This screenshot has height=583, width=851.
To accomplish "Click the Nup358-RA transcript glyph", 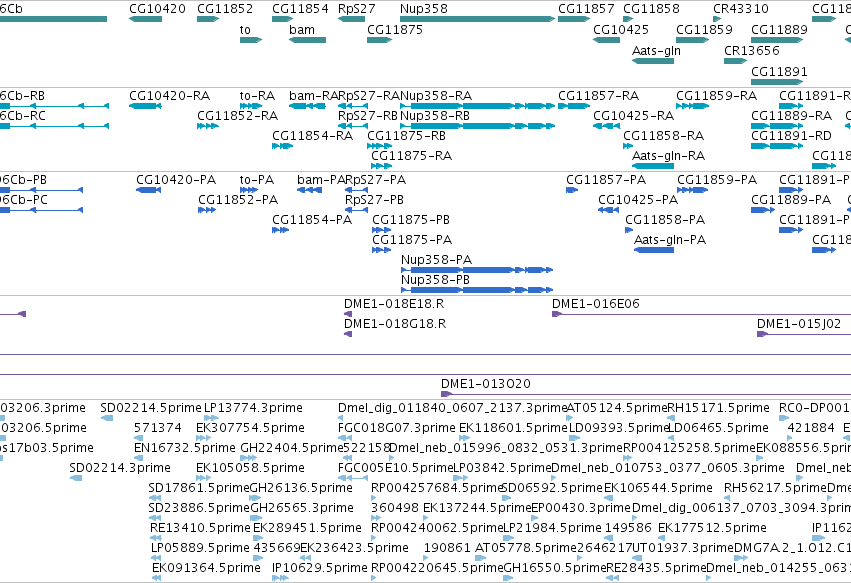I will point(478,106).
